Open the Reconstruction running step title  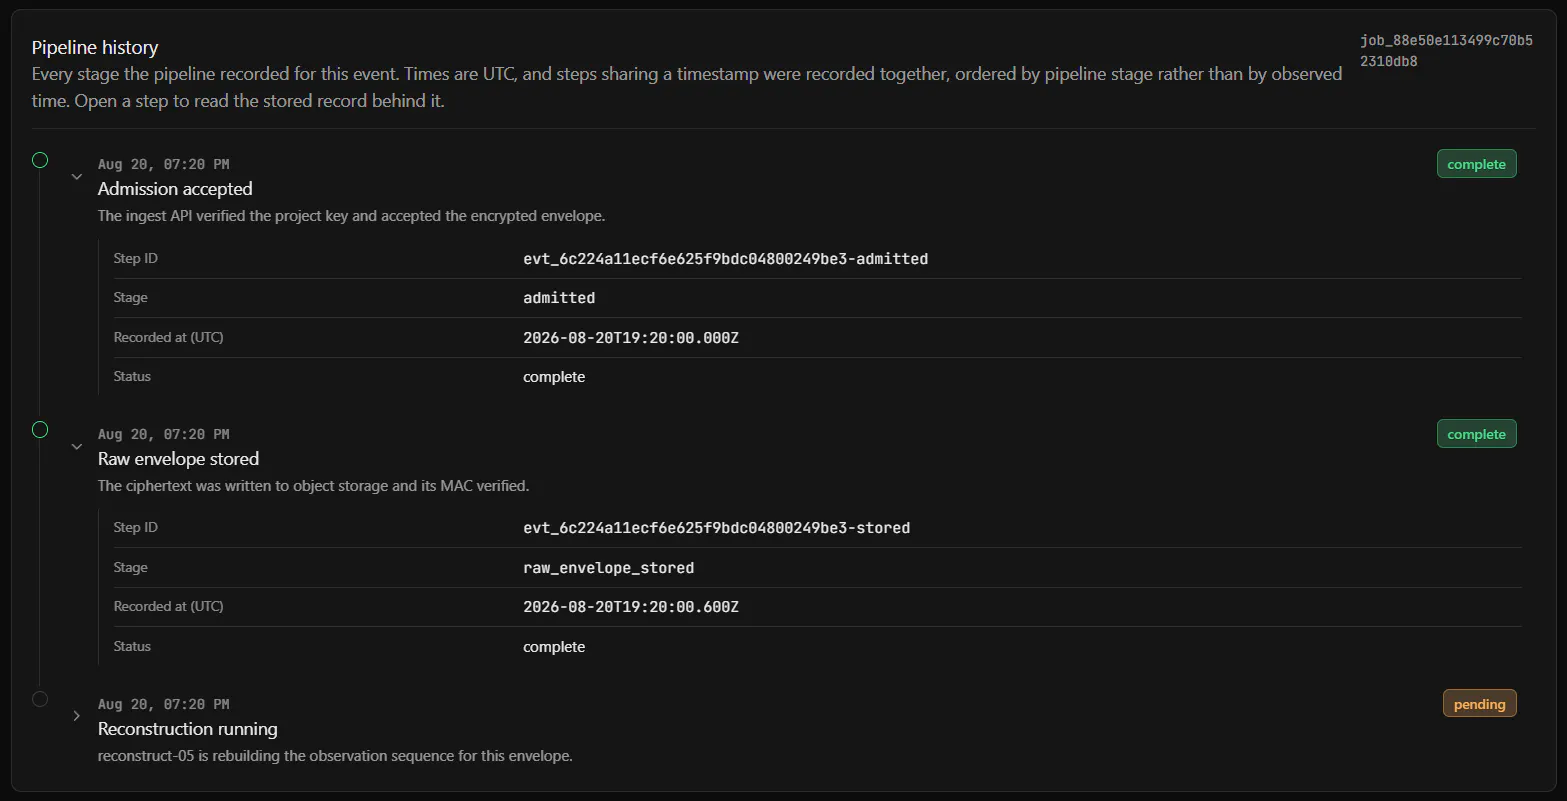click(187, 729)
